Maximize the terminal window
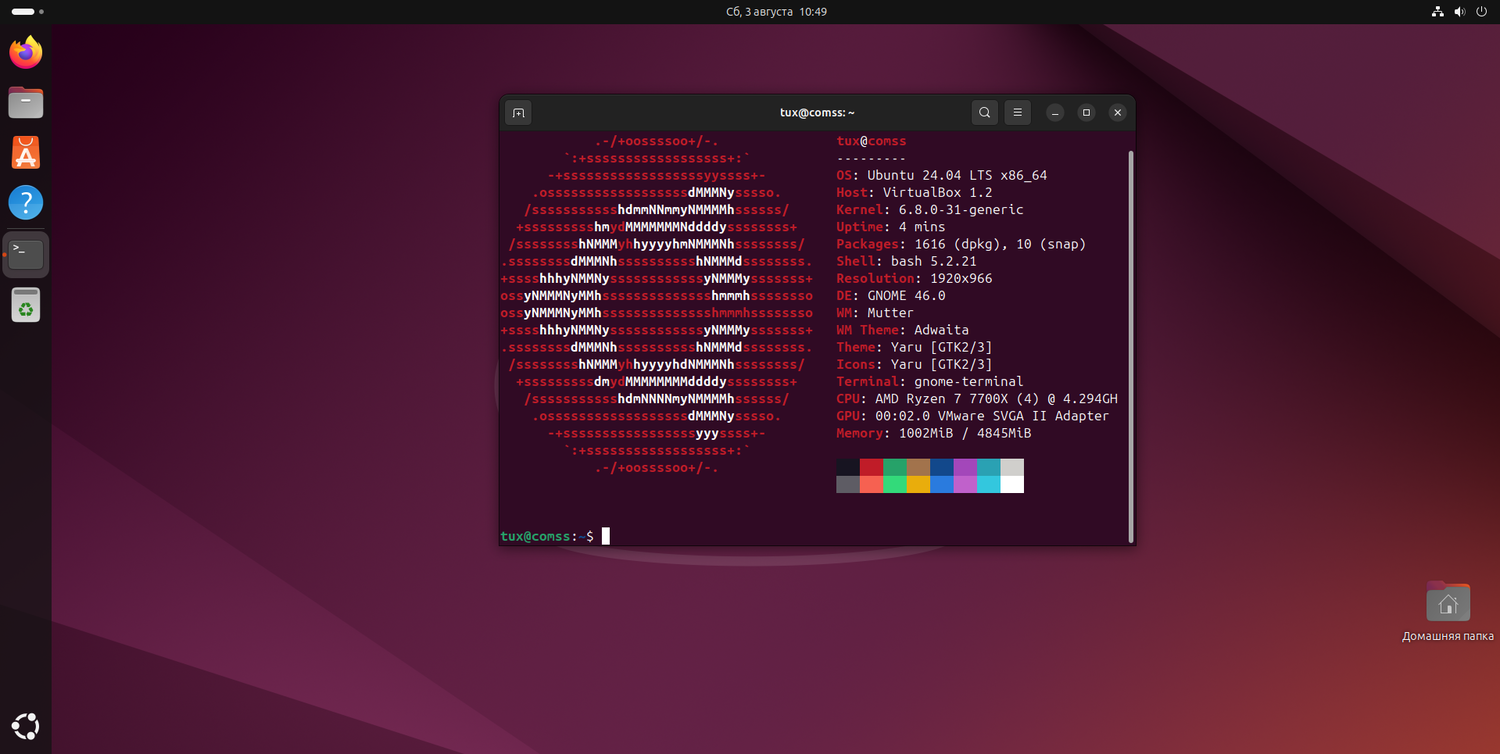Screen dimensions: 1500x754 coord(1086,113)
